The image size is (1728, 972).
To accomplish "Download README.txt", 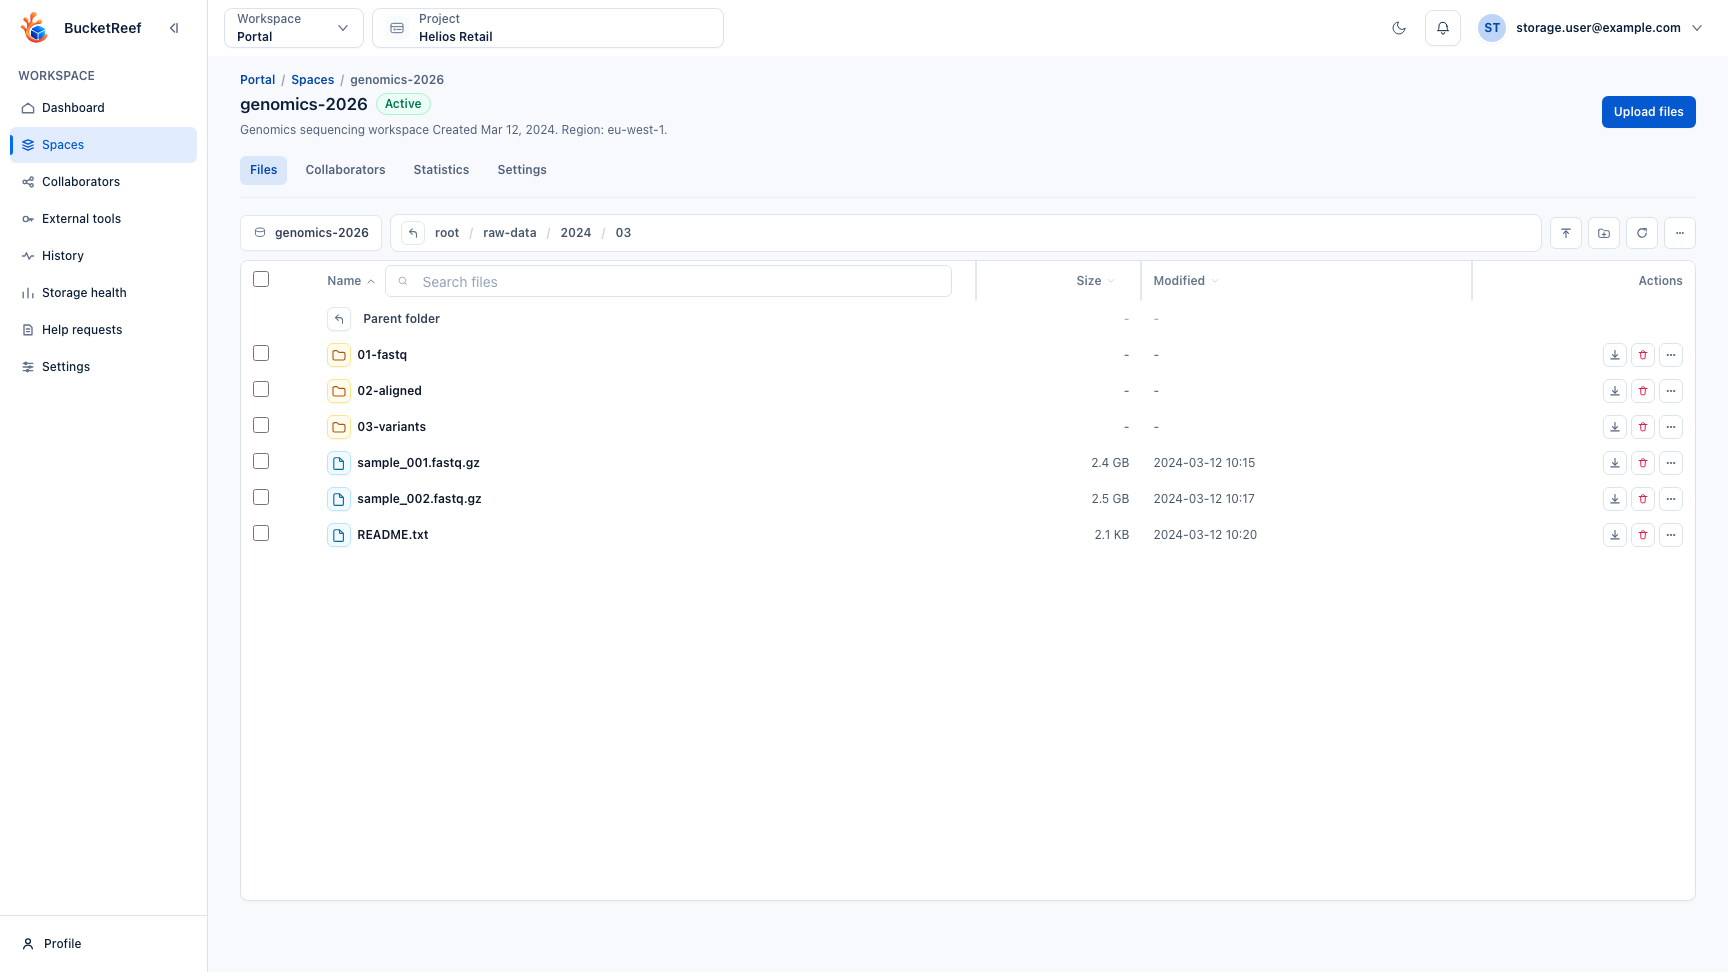I will [1615, 535].
